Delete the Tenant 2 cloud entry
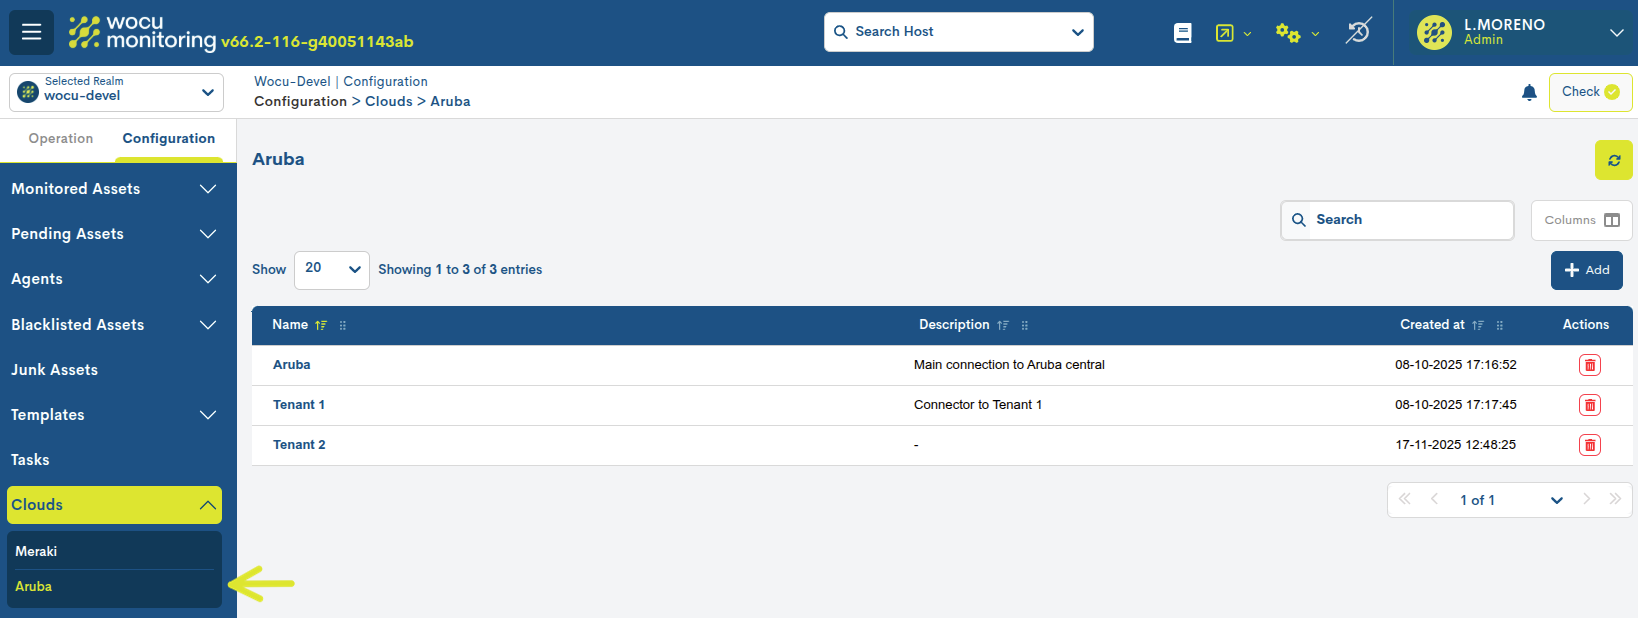This screenshot has width=1638, height=618. tap(1589, 445)
